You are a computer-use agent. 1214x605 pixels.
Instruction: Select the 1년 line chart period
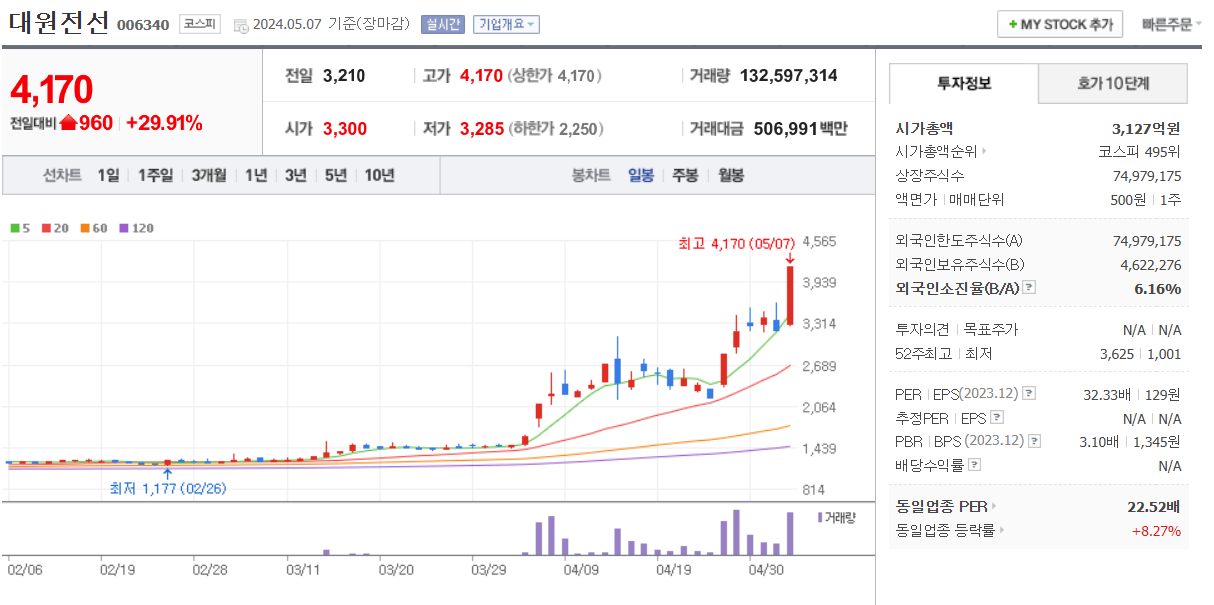point(256,175)
